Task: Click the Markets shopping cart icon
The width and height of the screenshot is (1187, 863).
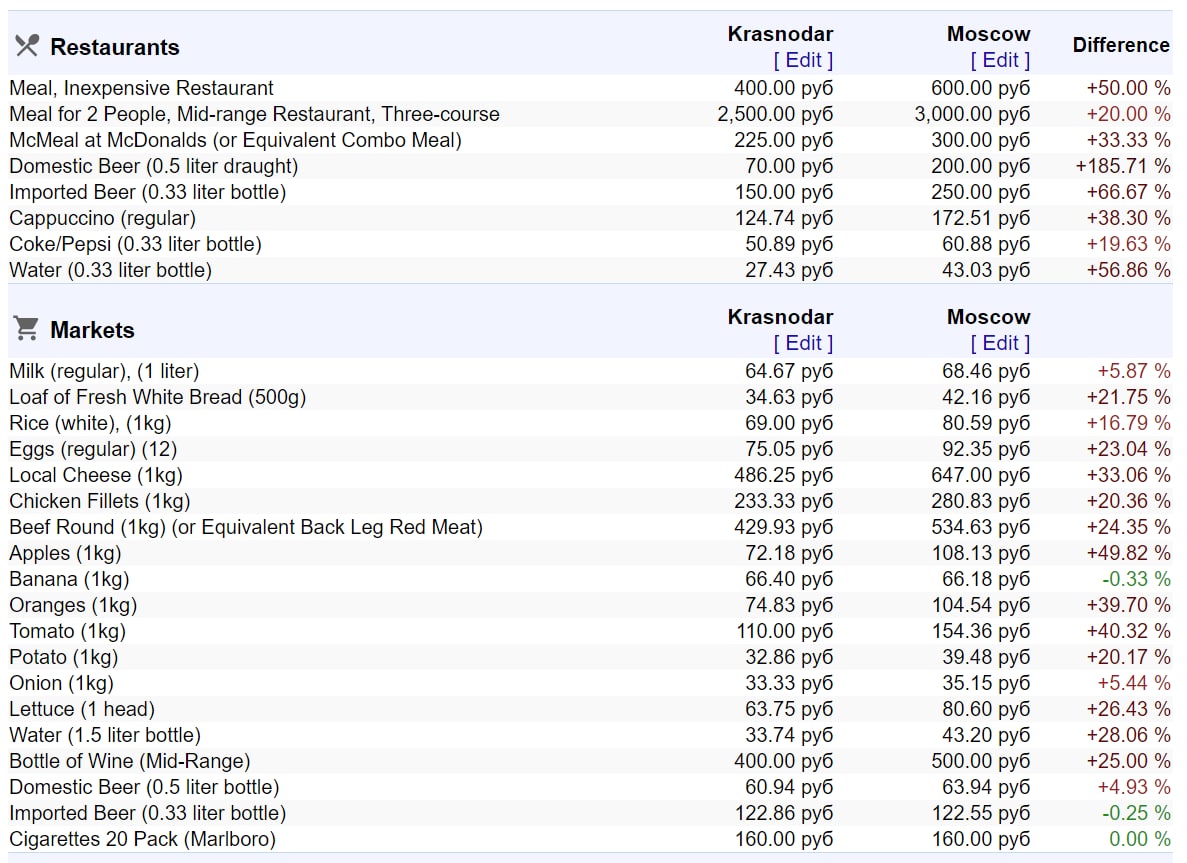Action: [x=26, y=329]
